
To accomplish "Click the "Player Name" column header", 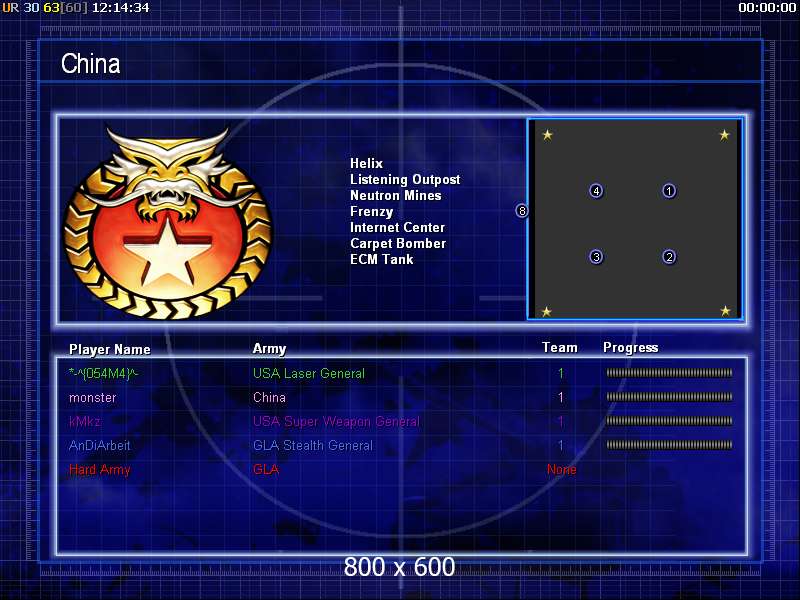I will coord(110,349).
